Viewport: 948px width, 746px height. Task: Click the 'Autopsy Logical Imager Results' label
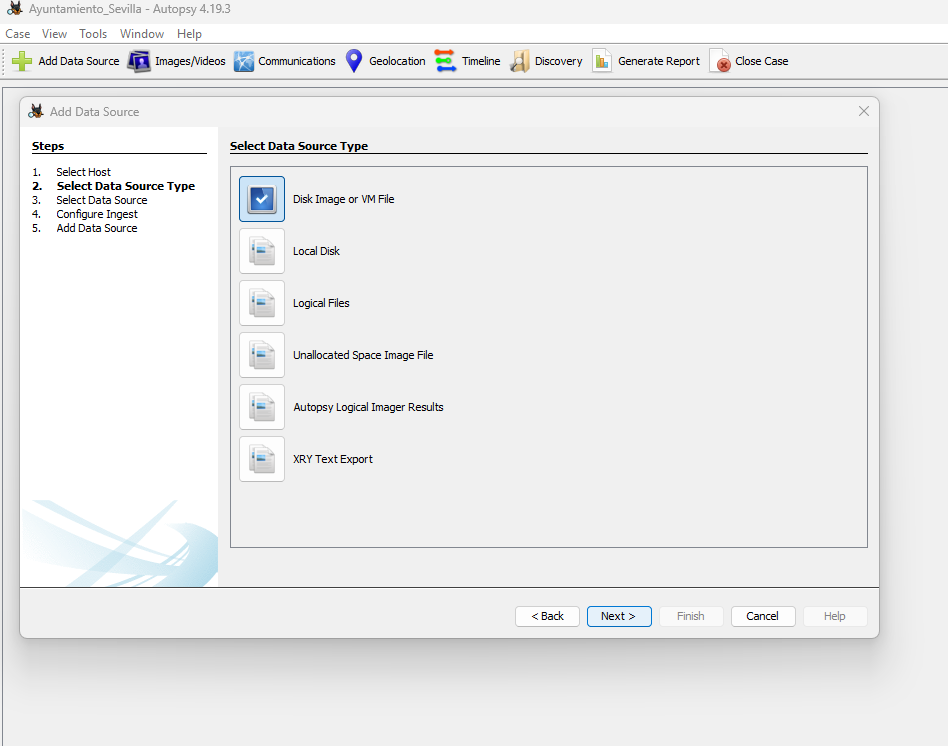(368, 407)
